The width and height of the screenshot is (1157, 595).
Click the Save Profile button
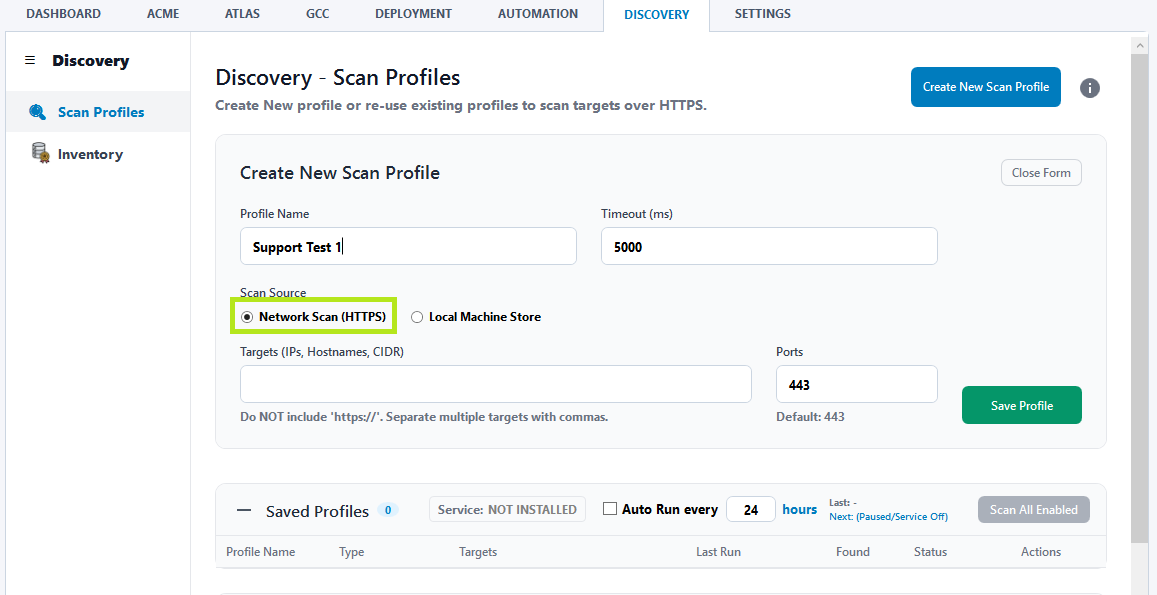(1021, 405)
